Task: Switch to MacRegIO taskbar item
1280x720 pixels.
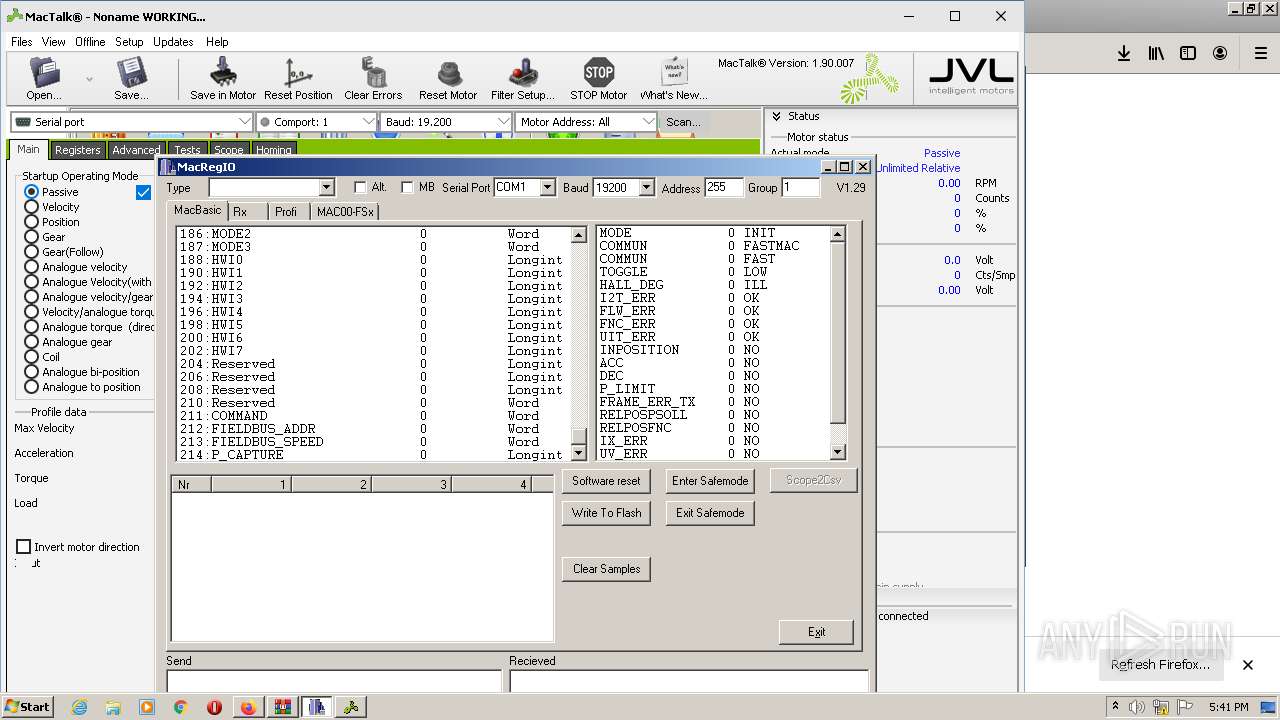Action: (x=317, y=707)
